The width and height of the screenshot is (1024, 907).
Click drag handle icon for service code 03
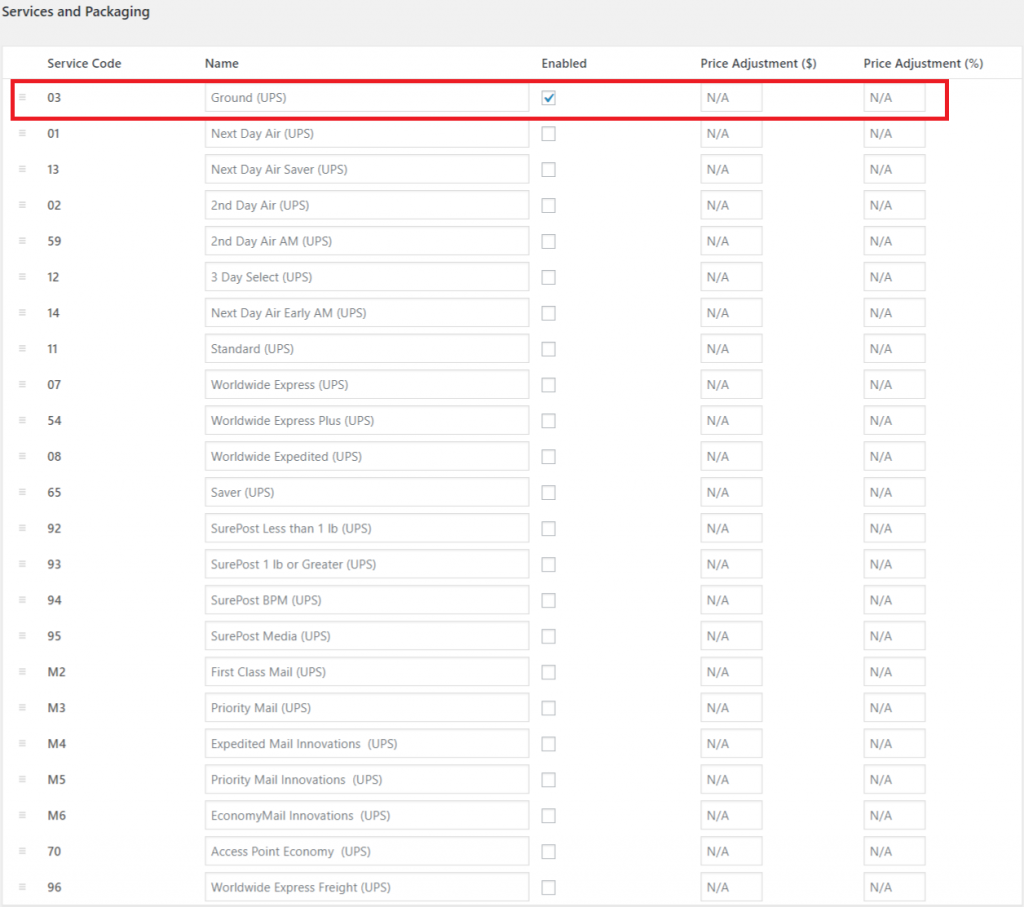pyautogui.click(x=22, y=97)
